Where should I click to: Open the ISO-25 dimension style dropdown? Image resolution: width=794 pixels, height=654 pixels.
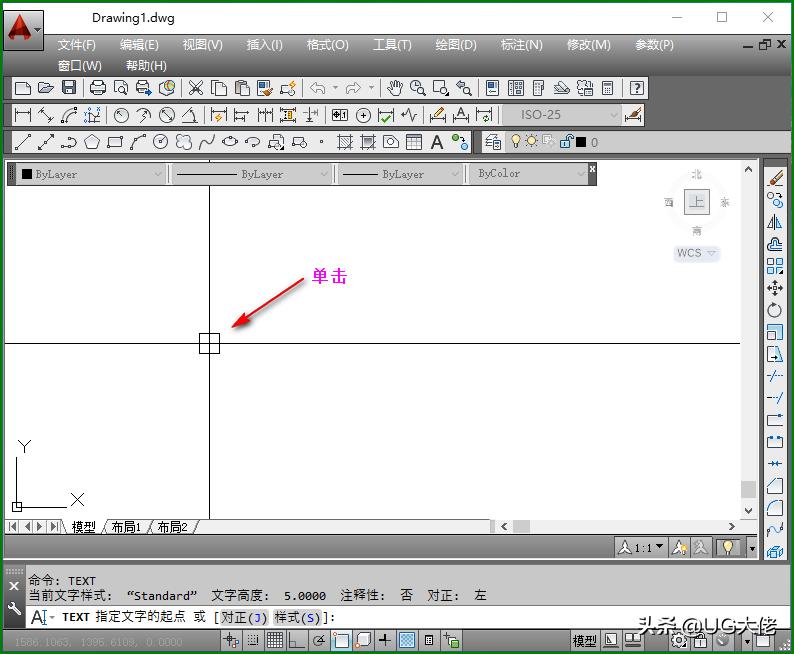(x=560, y=115)
